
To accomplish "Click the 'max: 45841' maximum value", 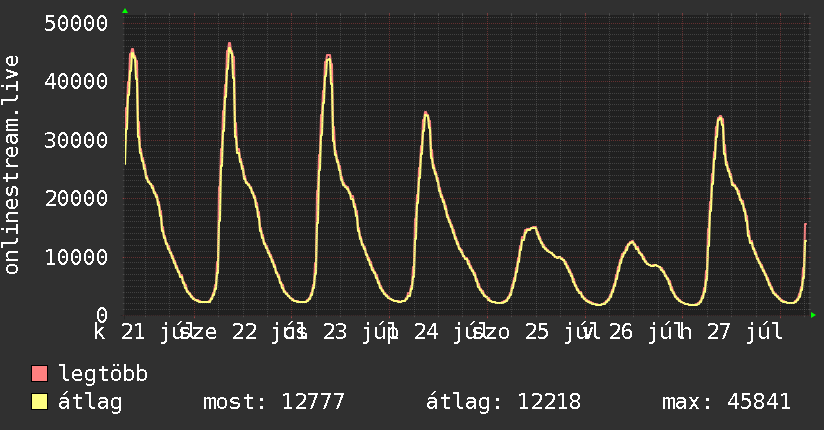I will click(726, 402).
